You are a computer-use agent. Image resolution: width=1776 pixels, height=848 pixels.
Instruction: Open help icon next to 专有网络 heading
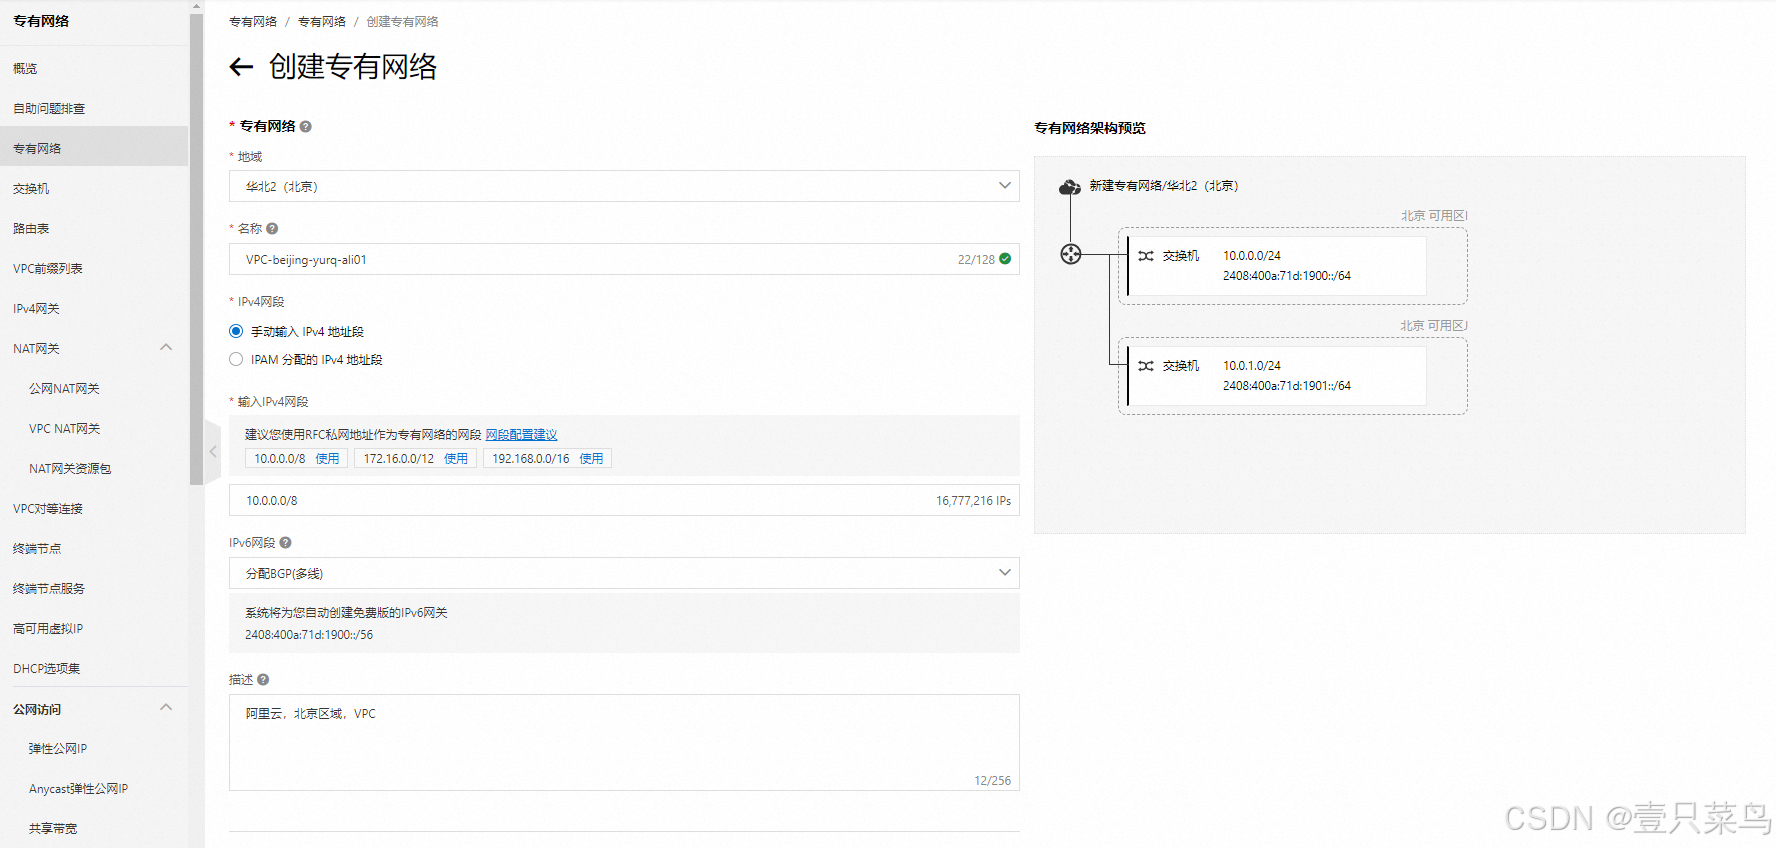tap(306, 127)
